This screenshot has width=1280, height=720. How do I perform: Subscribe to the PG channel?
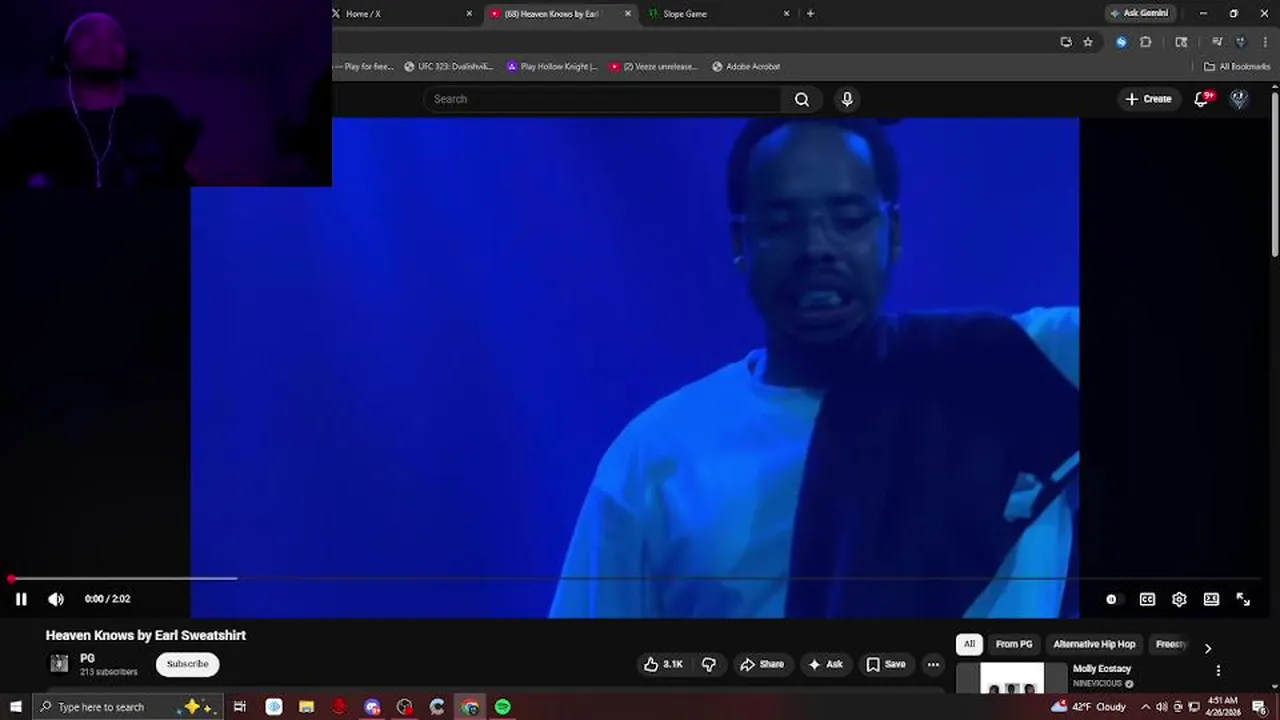pos(187,664)
